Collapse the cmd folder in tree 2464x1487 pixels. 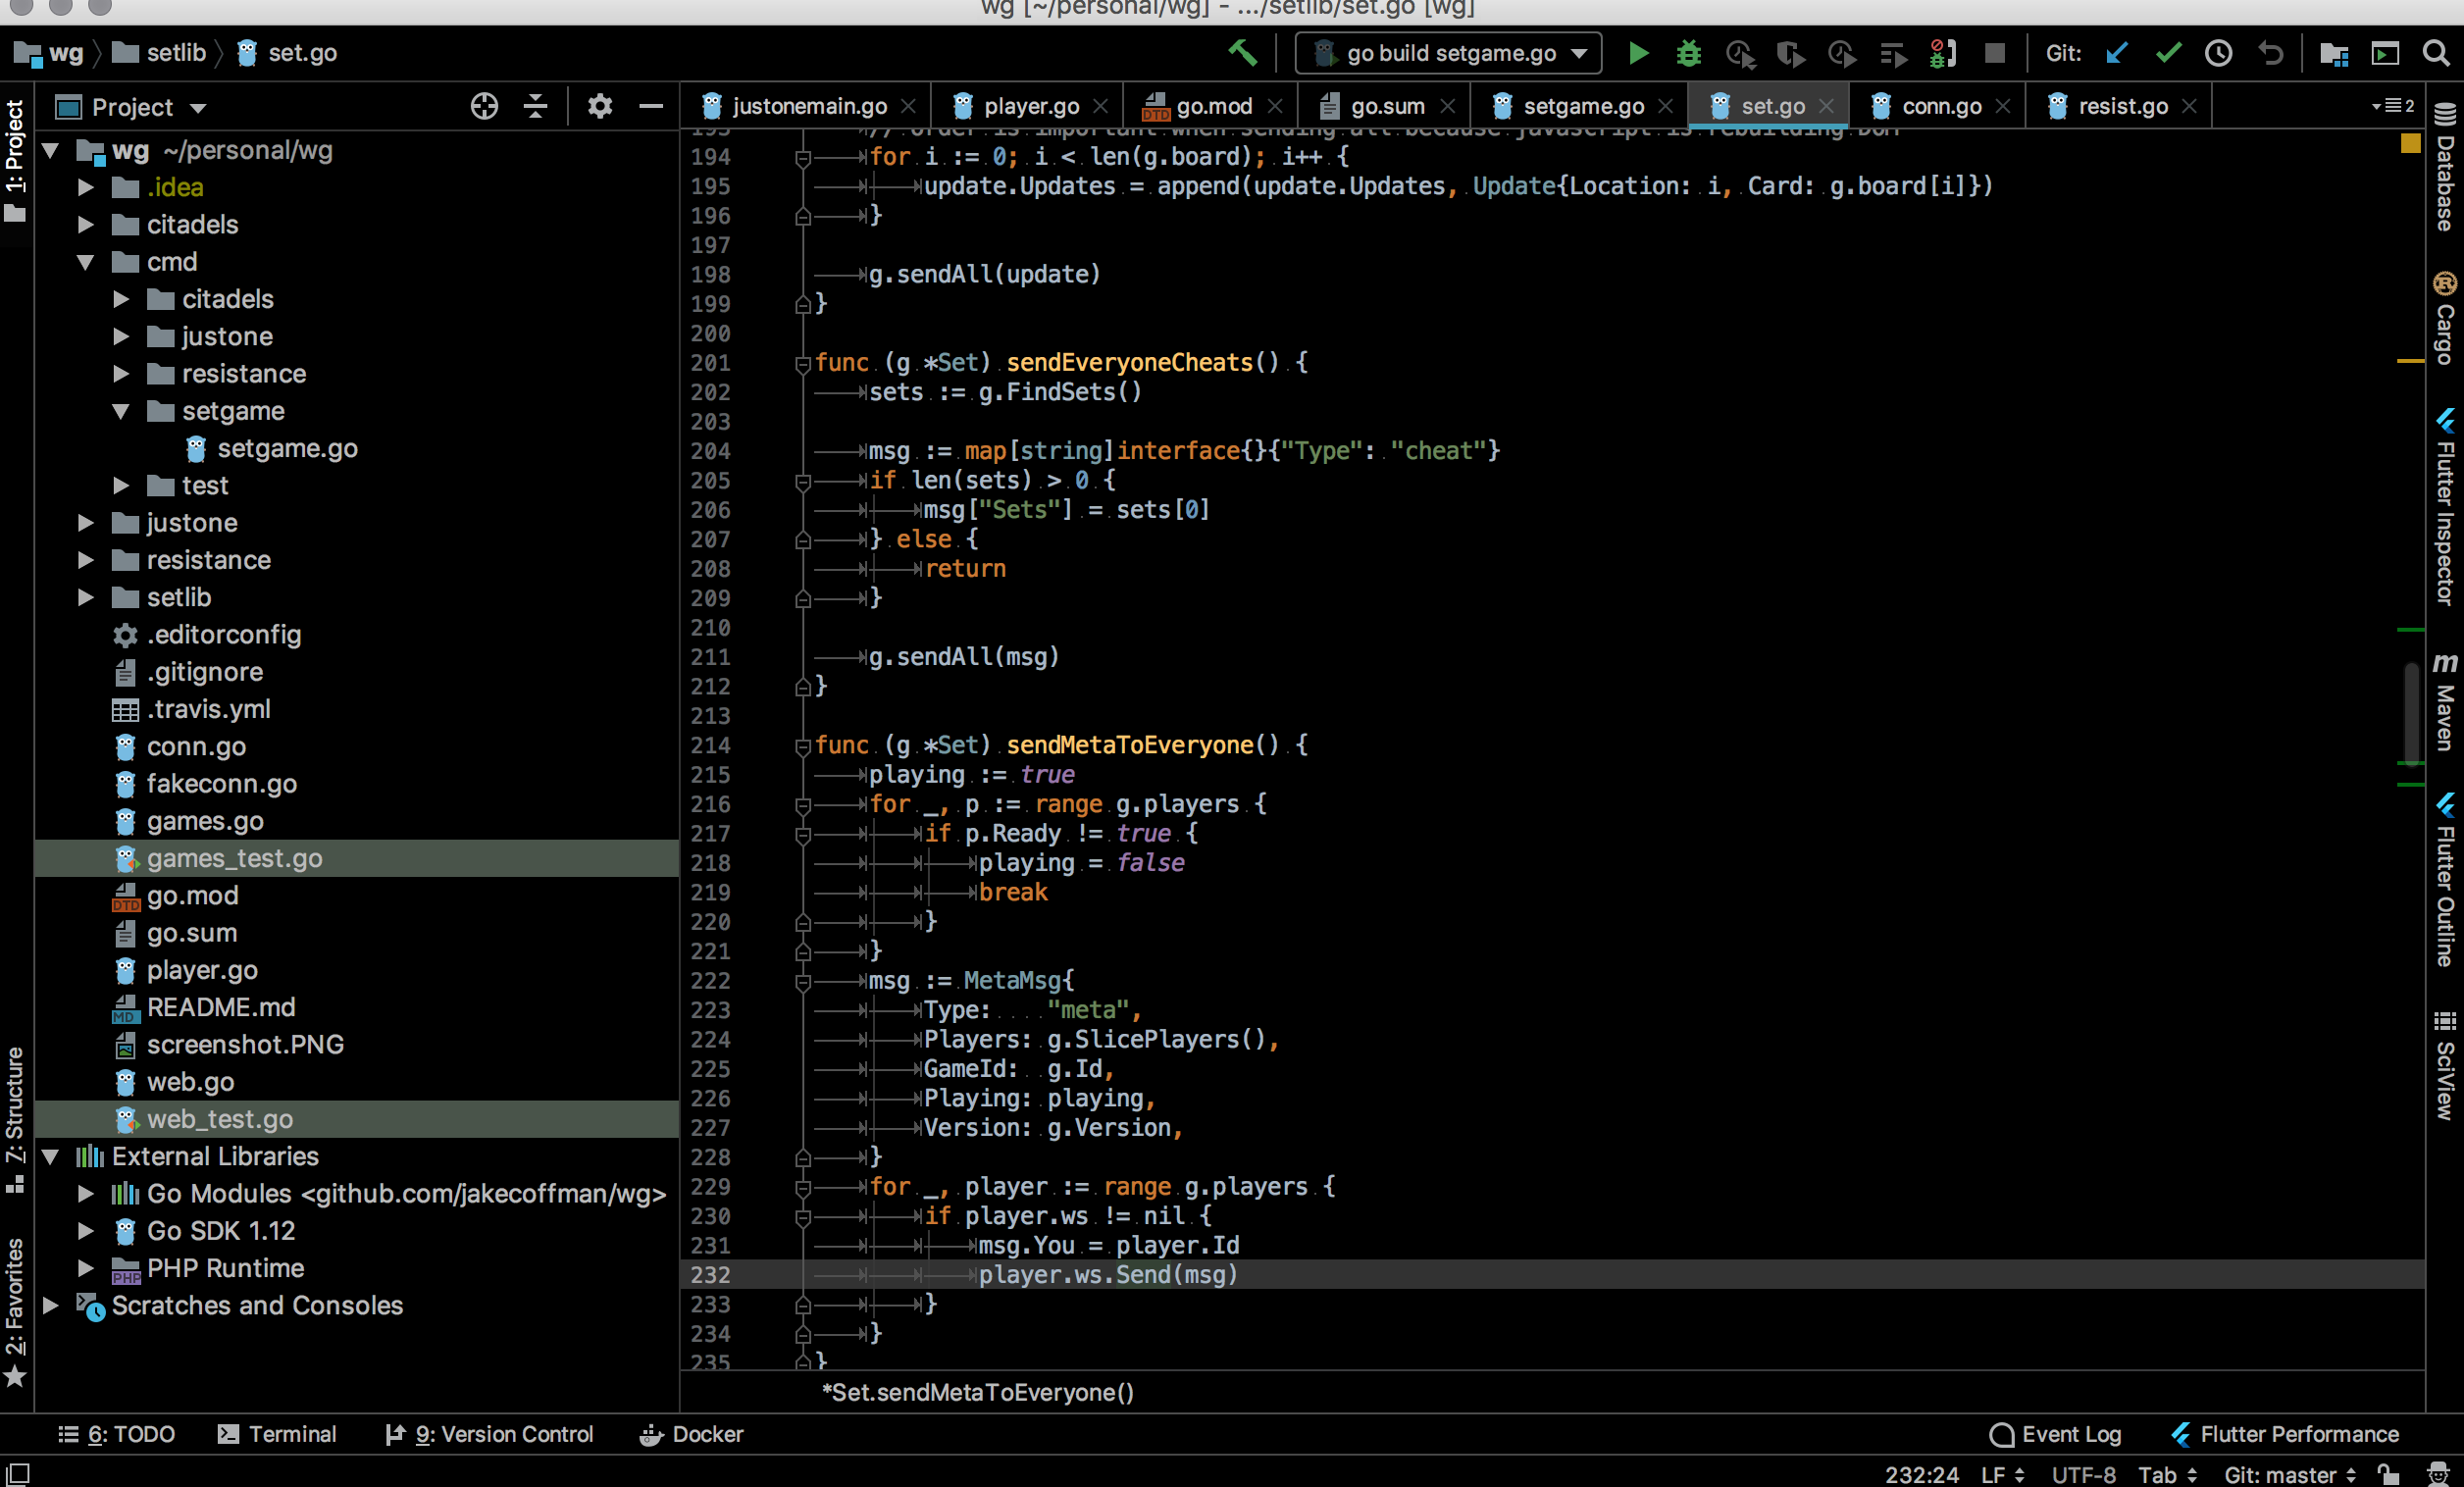pyautogui.click(x=86, y=262)
